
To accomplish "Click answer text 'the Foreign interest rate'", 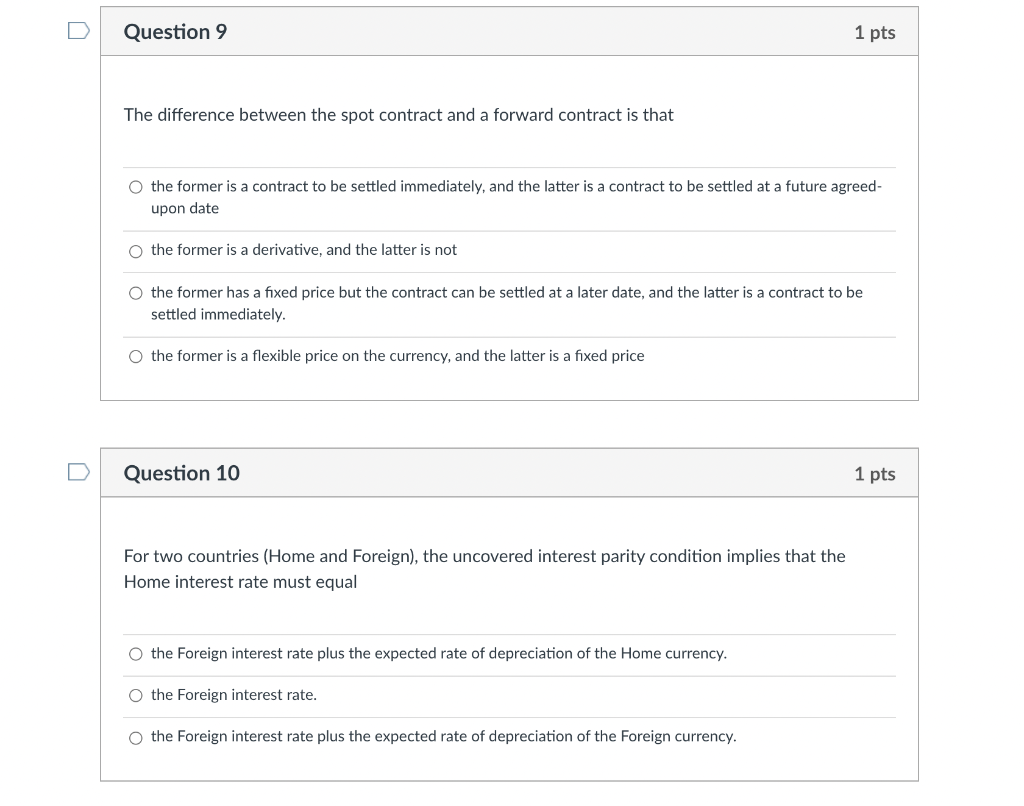I will 233,694.
